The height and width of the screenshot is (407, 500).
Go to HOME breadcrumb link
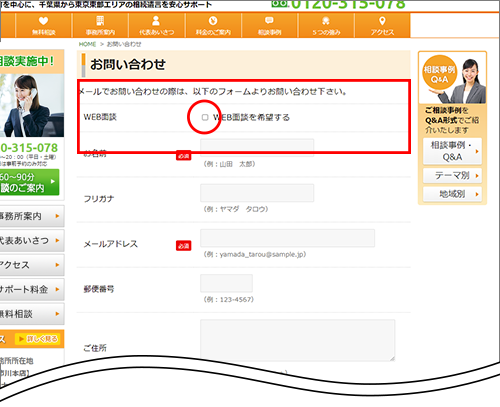[x=87, y=44]
